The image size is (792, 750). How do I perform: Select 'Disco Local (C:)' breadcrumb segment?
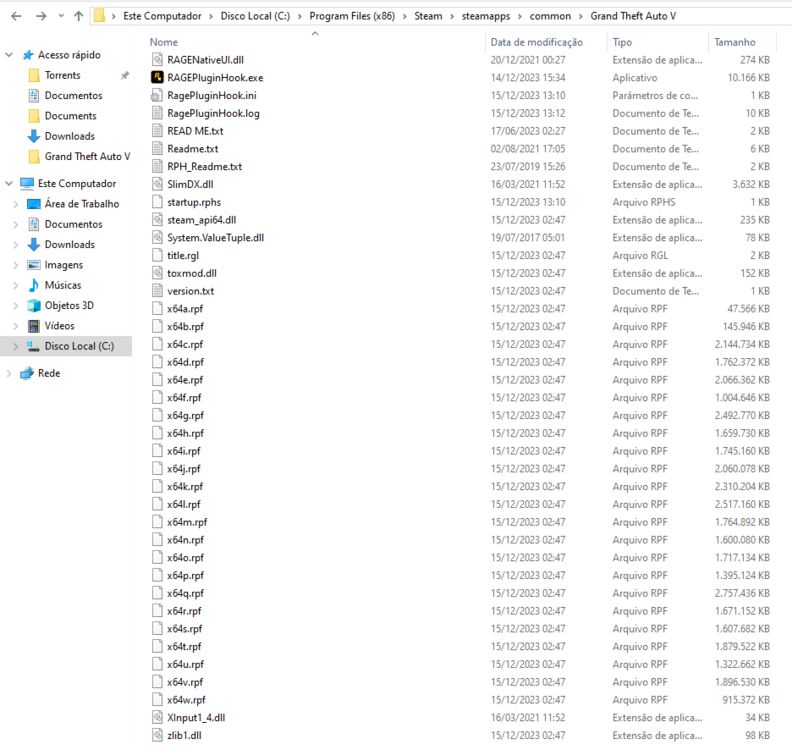[255, 16]
